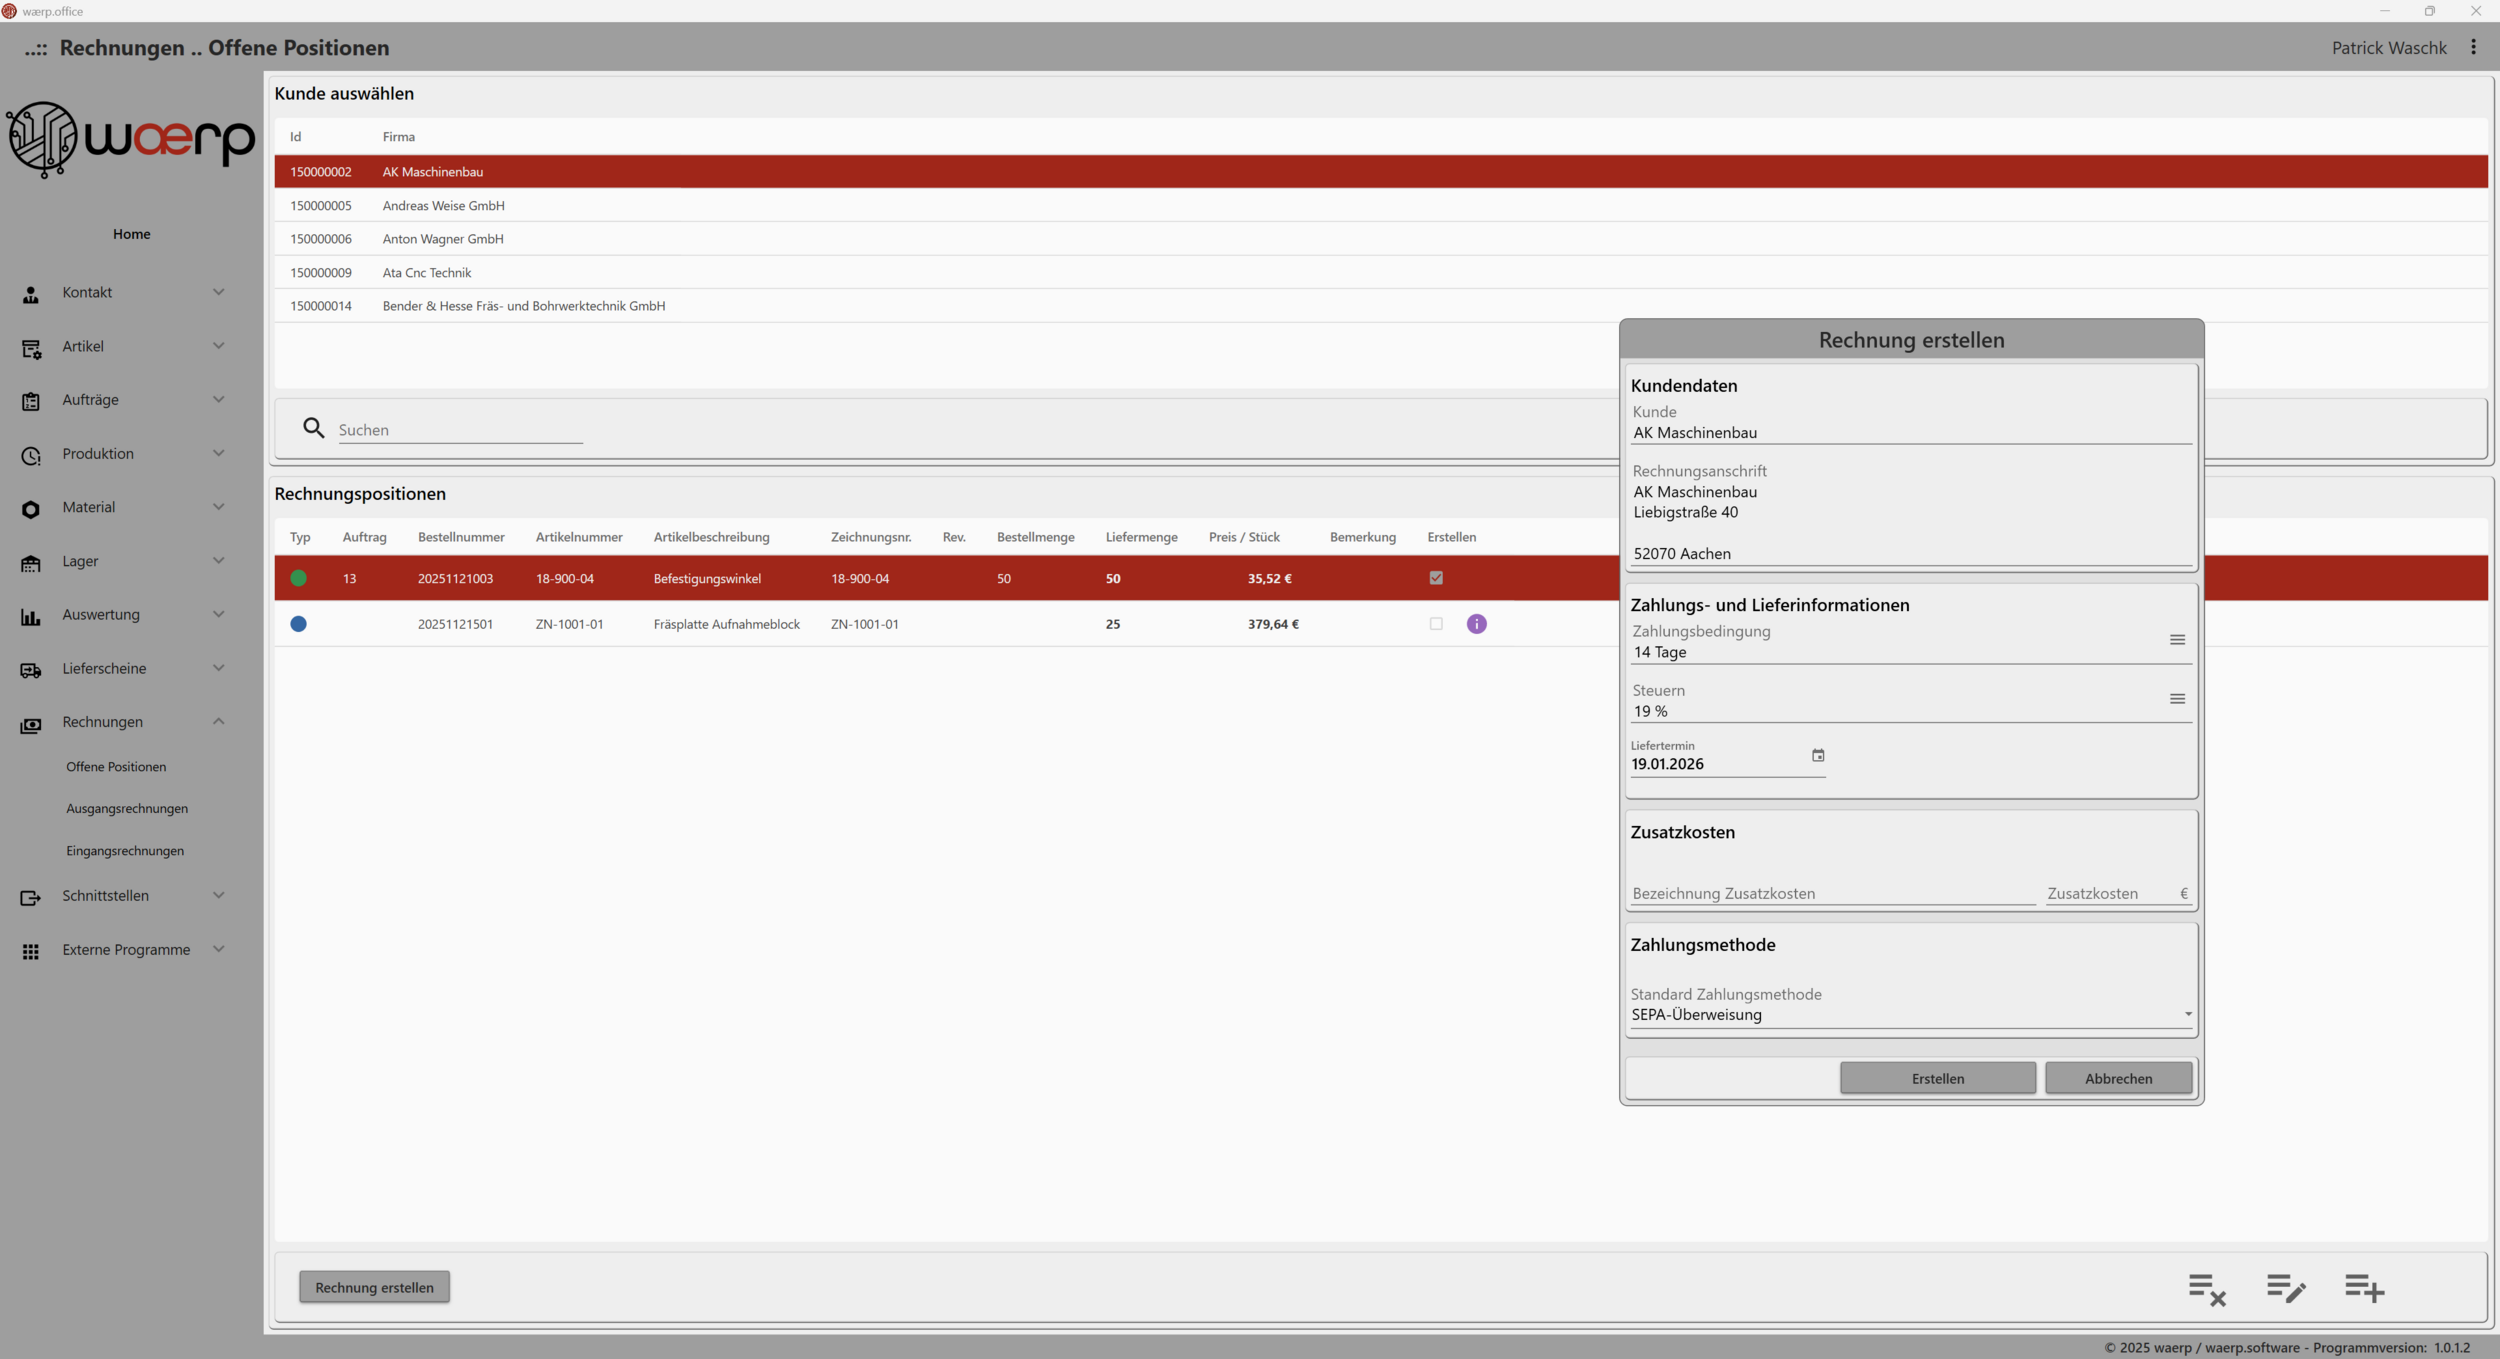Image resolution: width=2500 pixels, height=1359 pixels.
Task: Open calendar picker for Liefertermin
Action: [1817, 756]
